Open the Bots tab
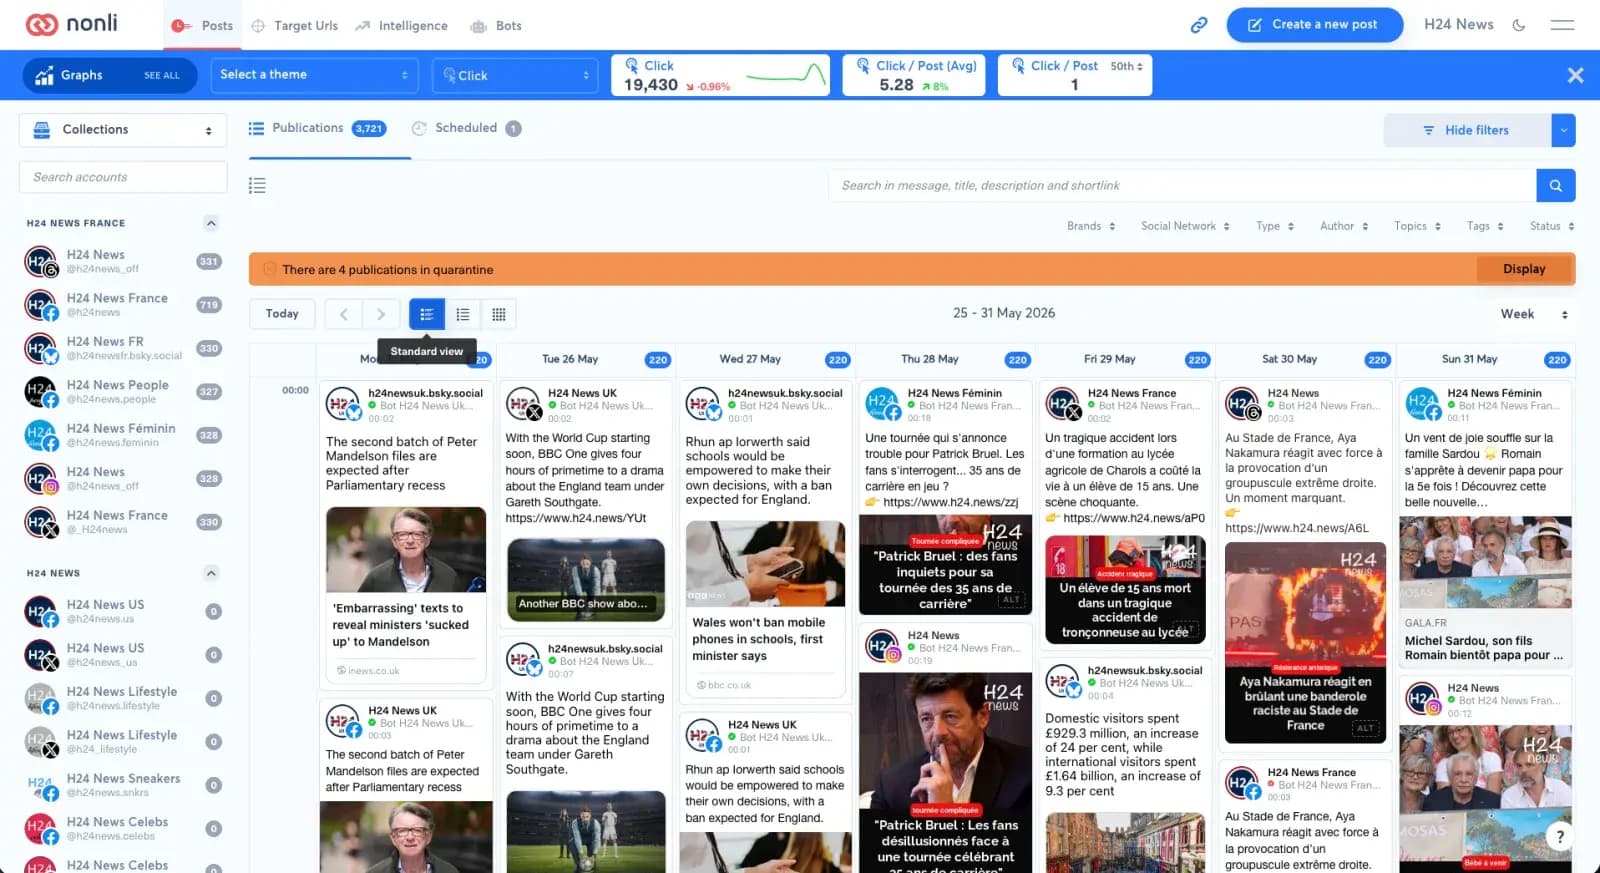This screenshot has width=1600, height=873. pos(496,25)
